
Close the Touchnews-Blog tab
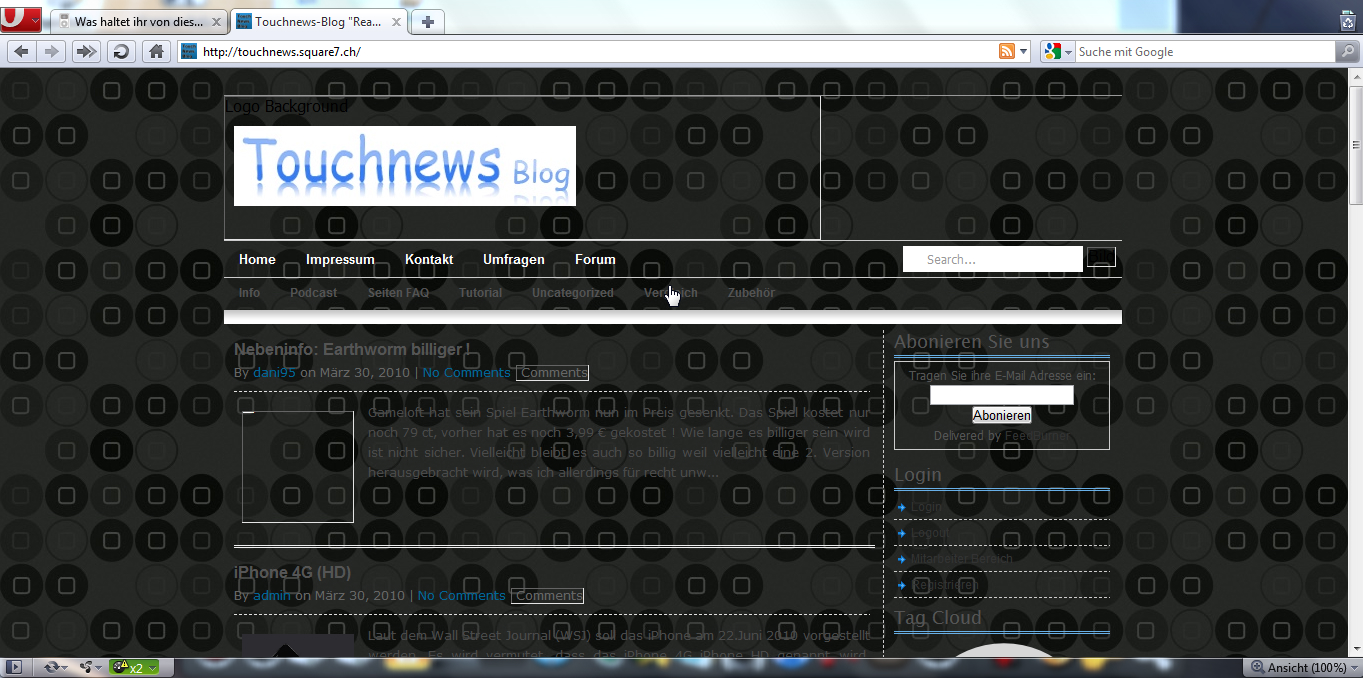coord(397,22)
